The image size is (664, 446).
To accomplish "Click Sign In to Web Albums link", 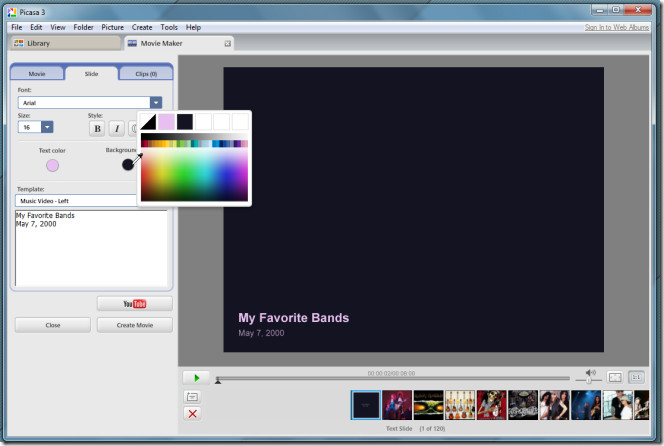I will (x=617, y=27).
